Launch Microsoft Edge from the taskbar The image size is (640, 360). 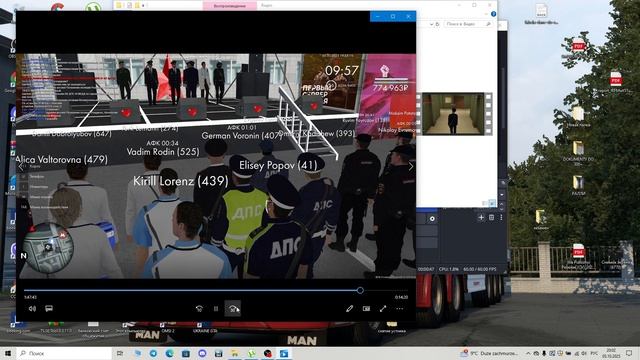click(169, 353)
